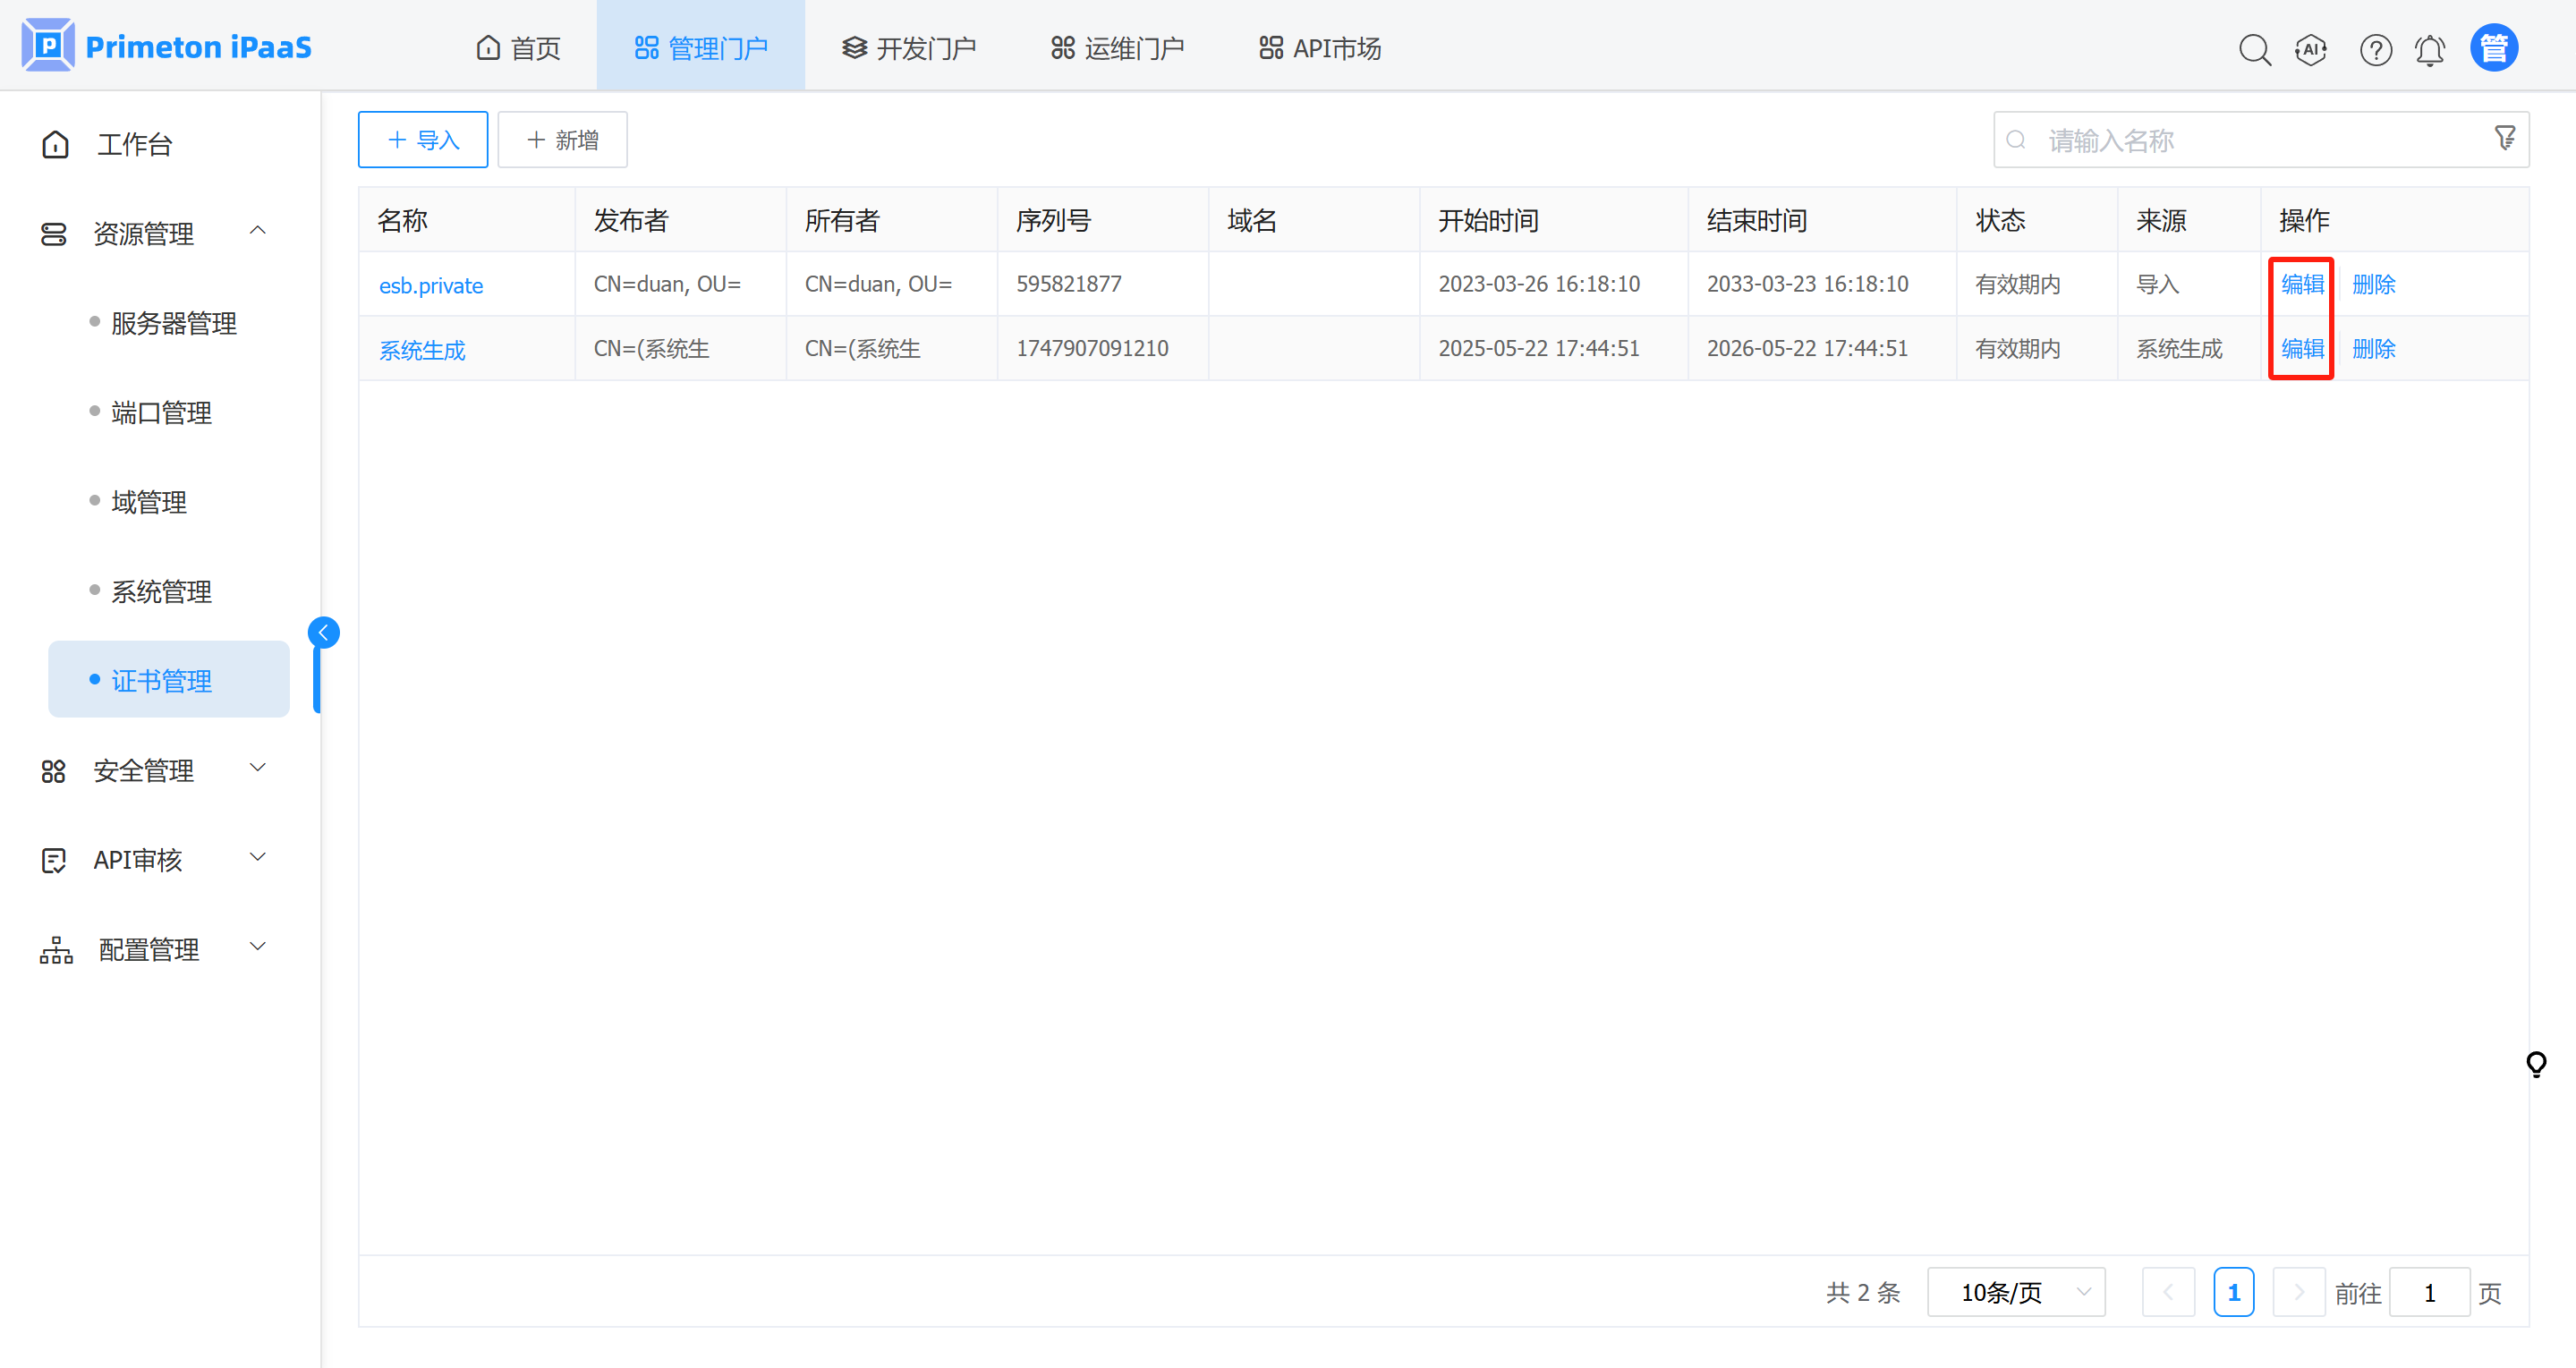Click the 导入 button
This screenshot has width=2576, height=1368.
pos(423,140)
